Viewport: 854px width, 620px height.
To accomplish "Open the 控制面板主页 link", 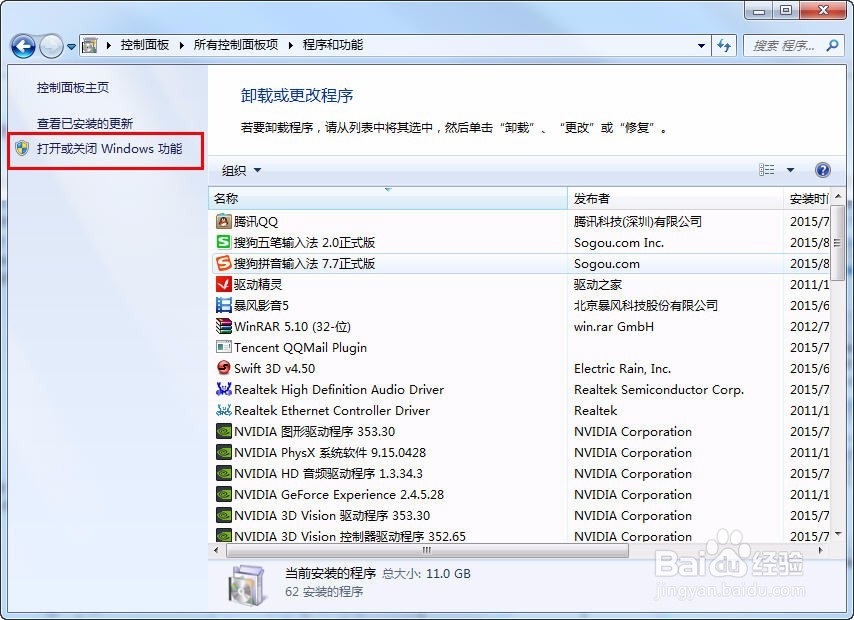I will (x=73, y=88).
